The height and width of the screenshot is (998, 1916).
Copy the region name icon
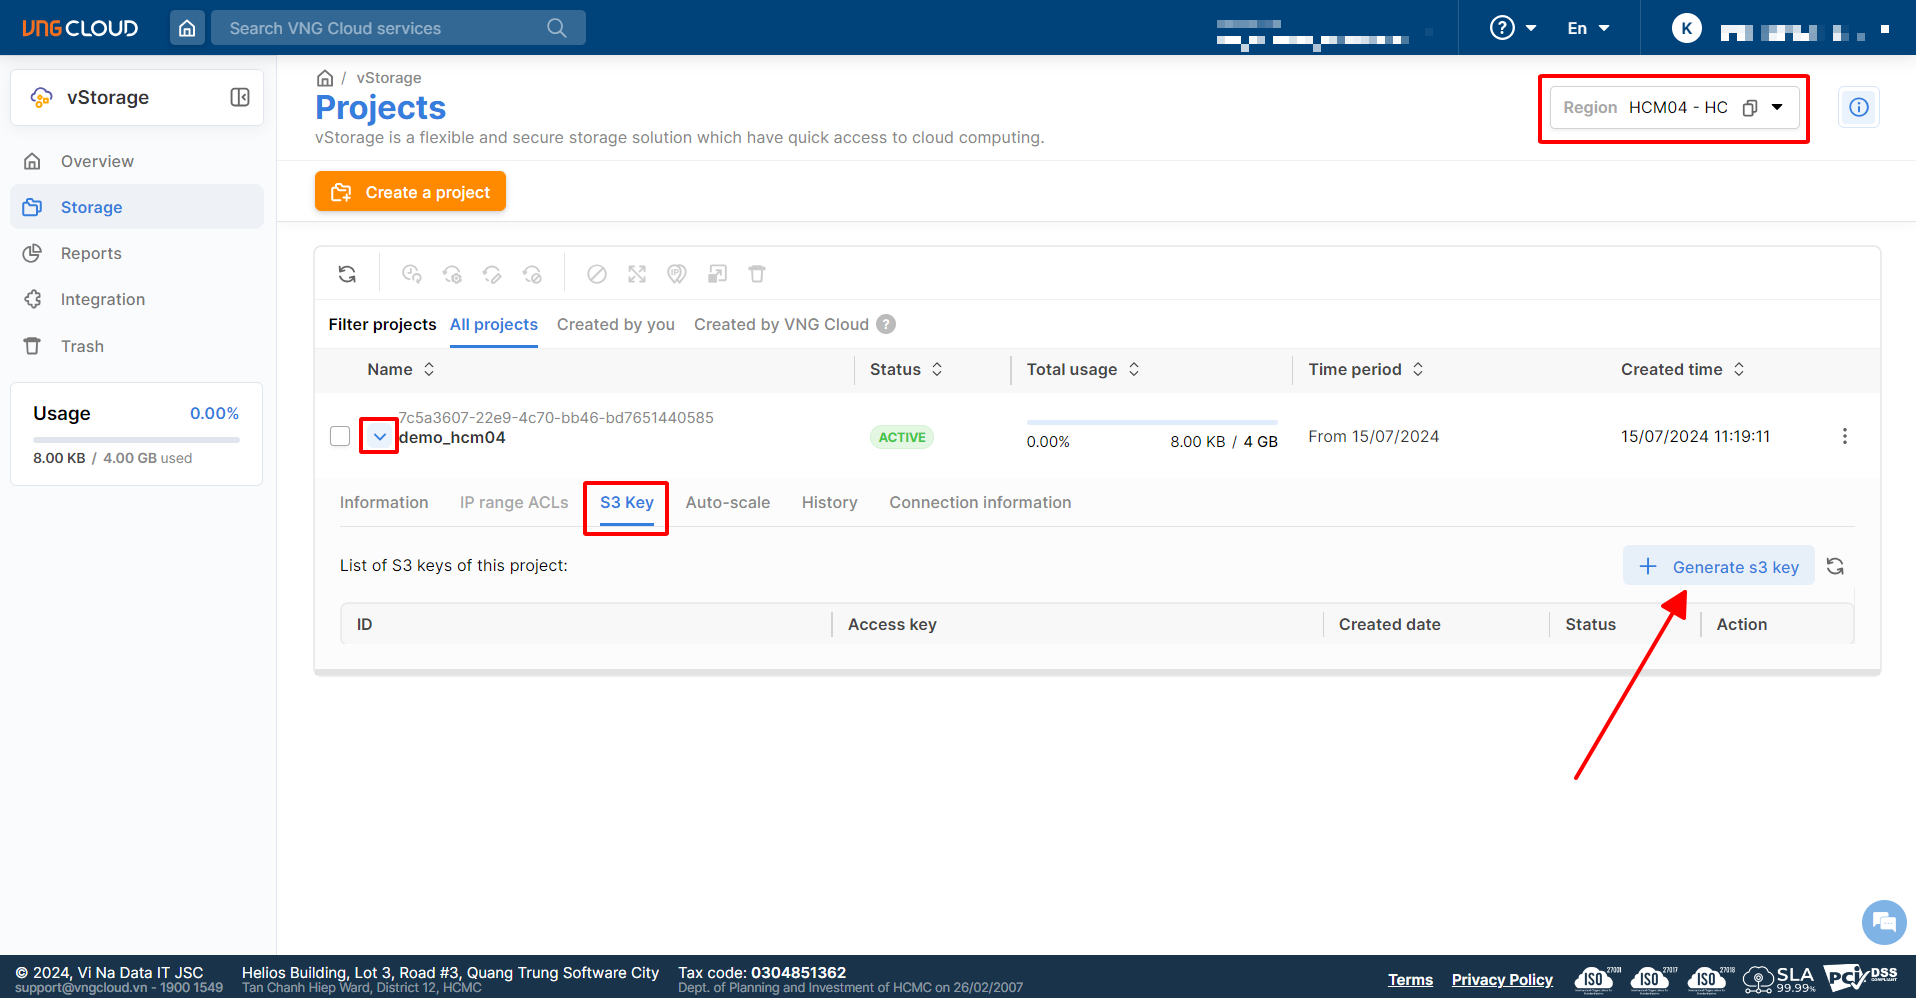coord(1749,108)
